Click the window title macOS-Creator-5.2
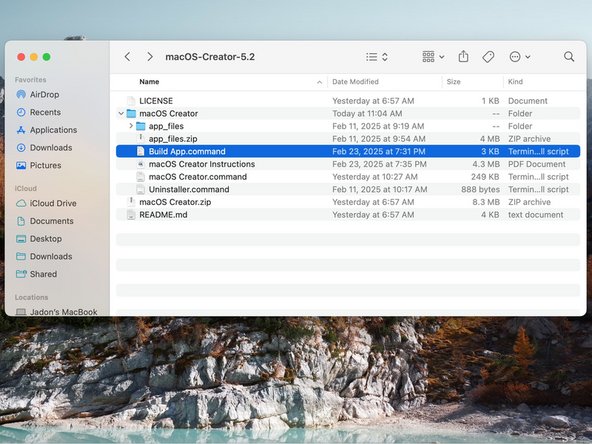The height and width of the screenshot is (444, 592). coord(210,57)
